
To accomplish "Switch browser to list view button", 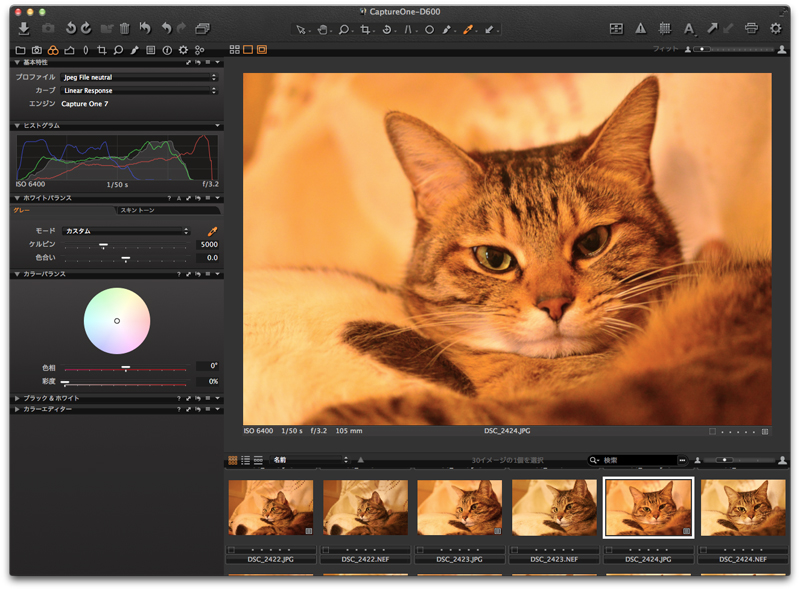I will tap(245, 460).
